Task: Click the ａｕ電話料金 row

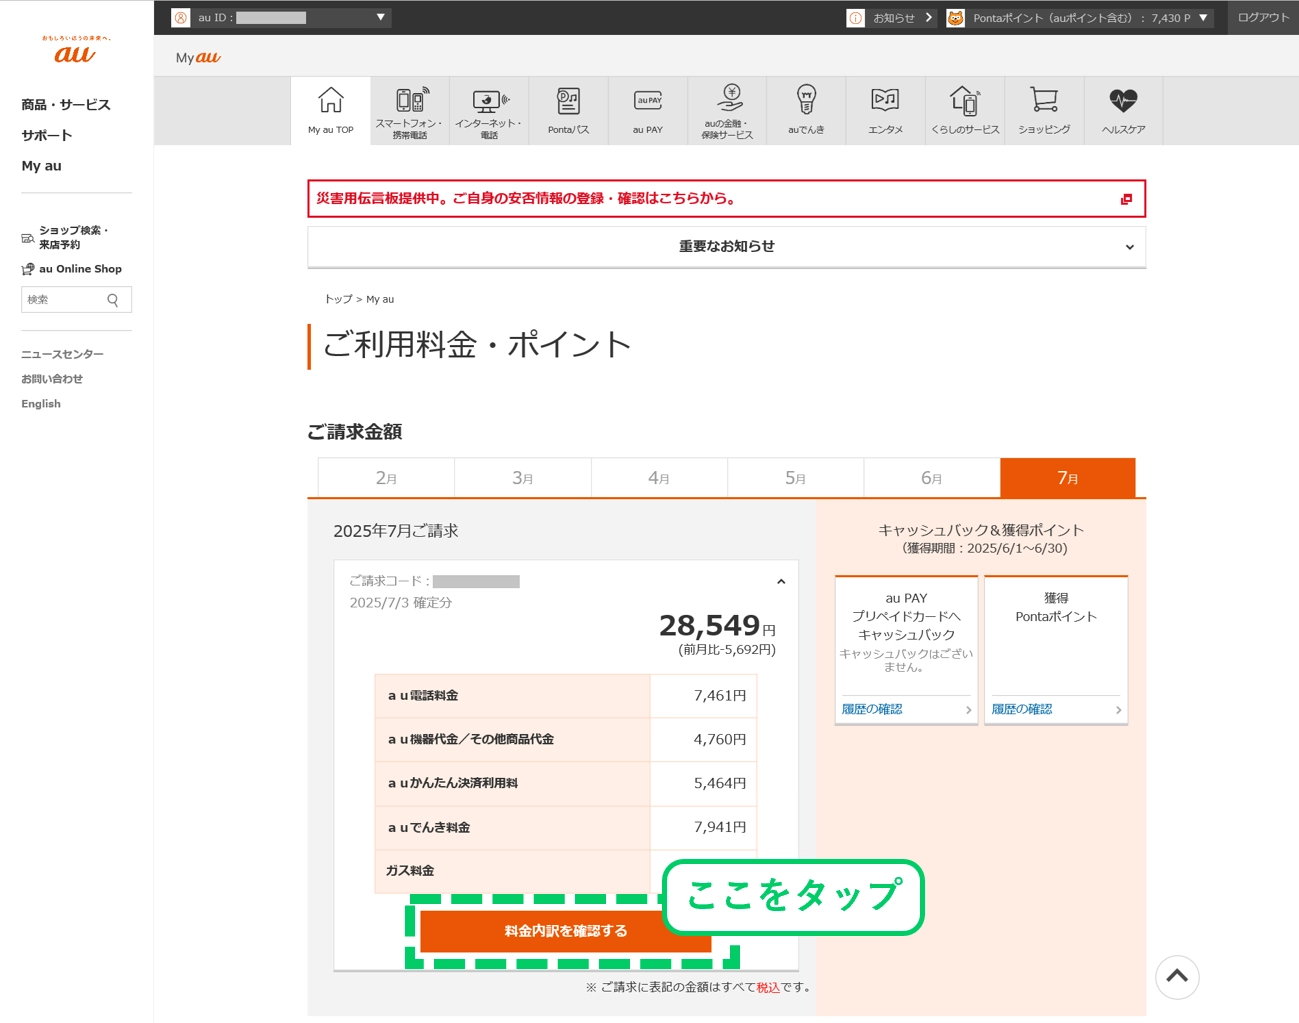Action: pos(566,696)
